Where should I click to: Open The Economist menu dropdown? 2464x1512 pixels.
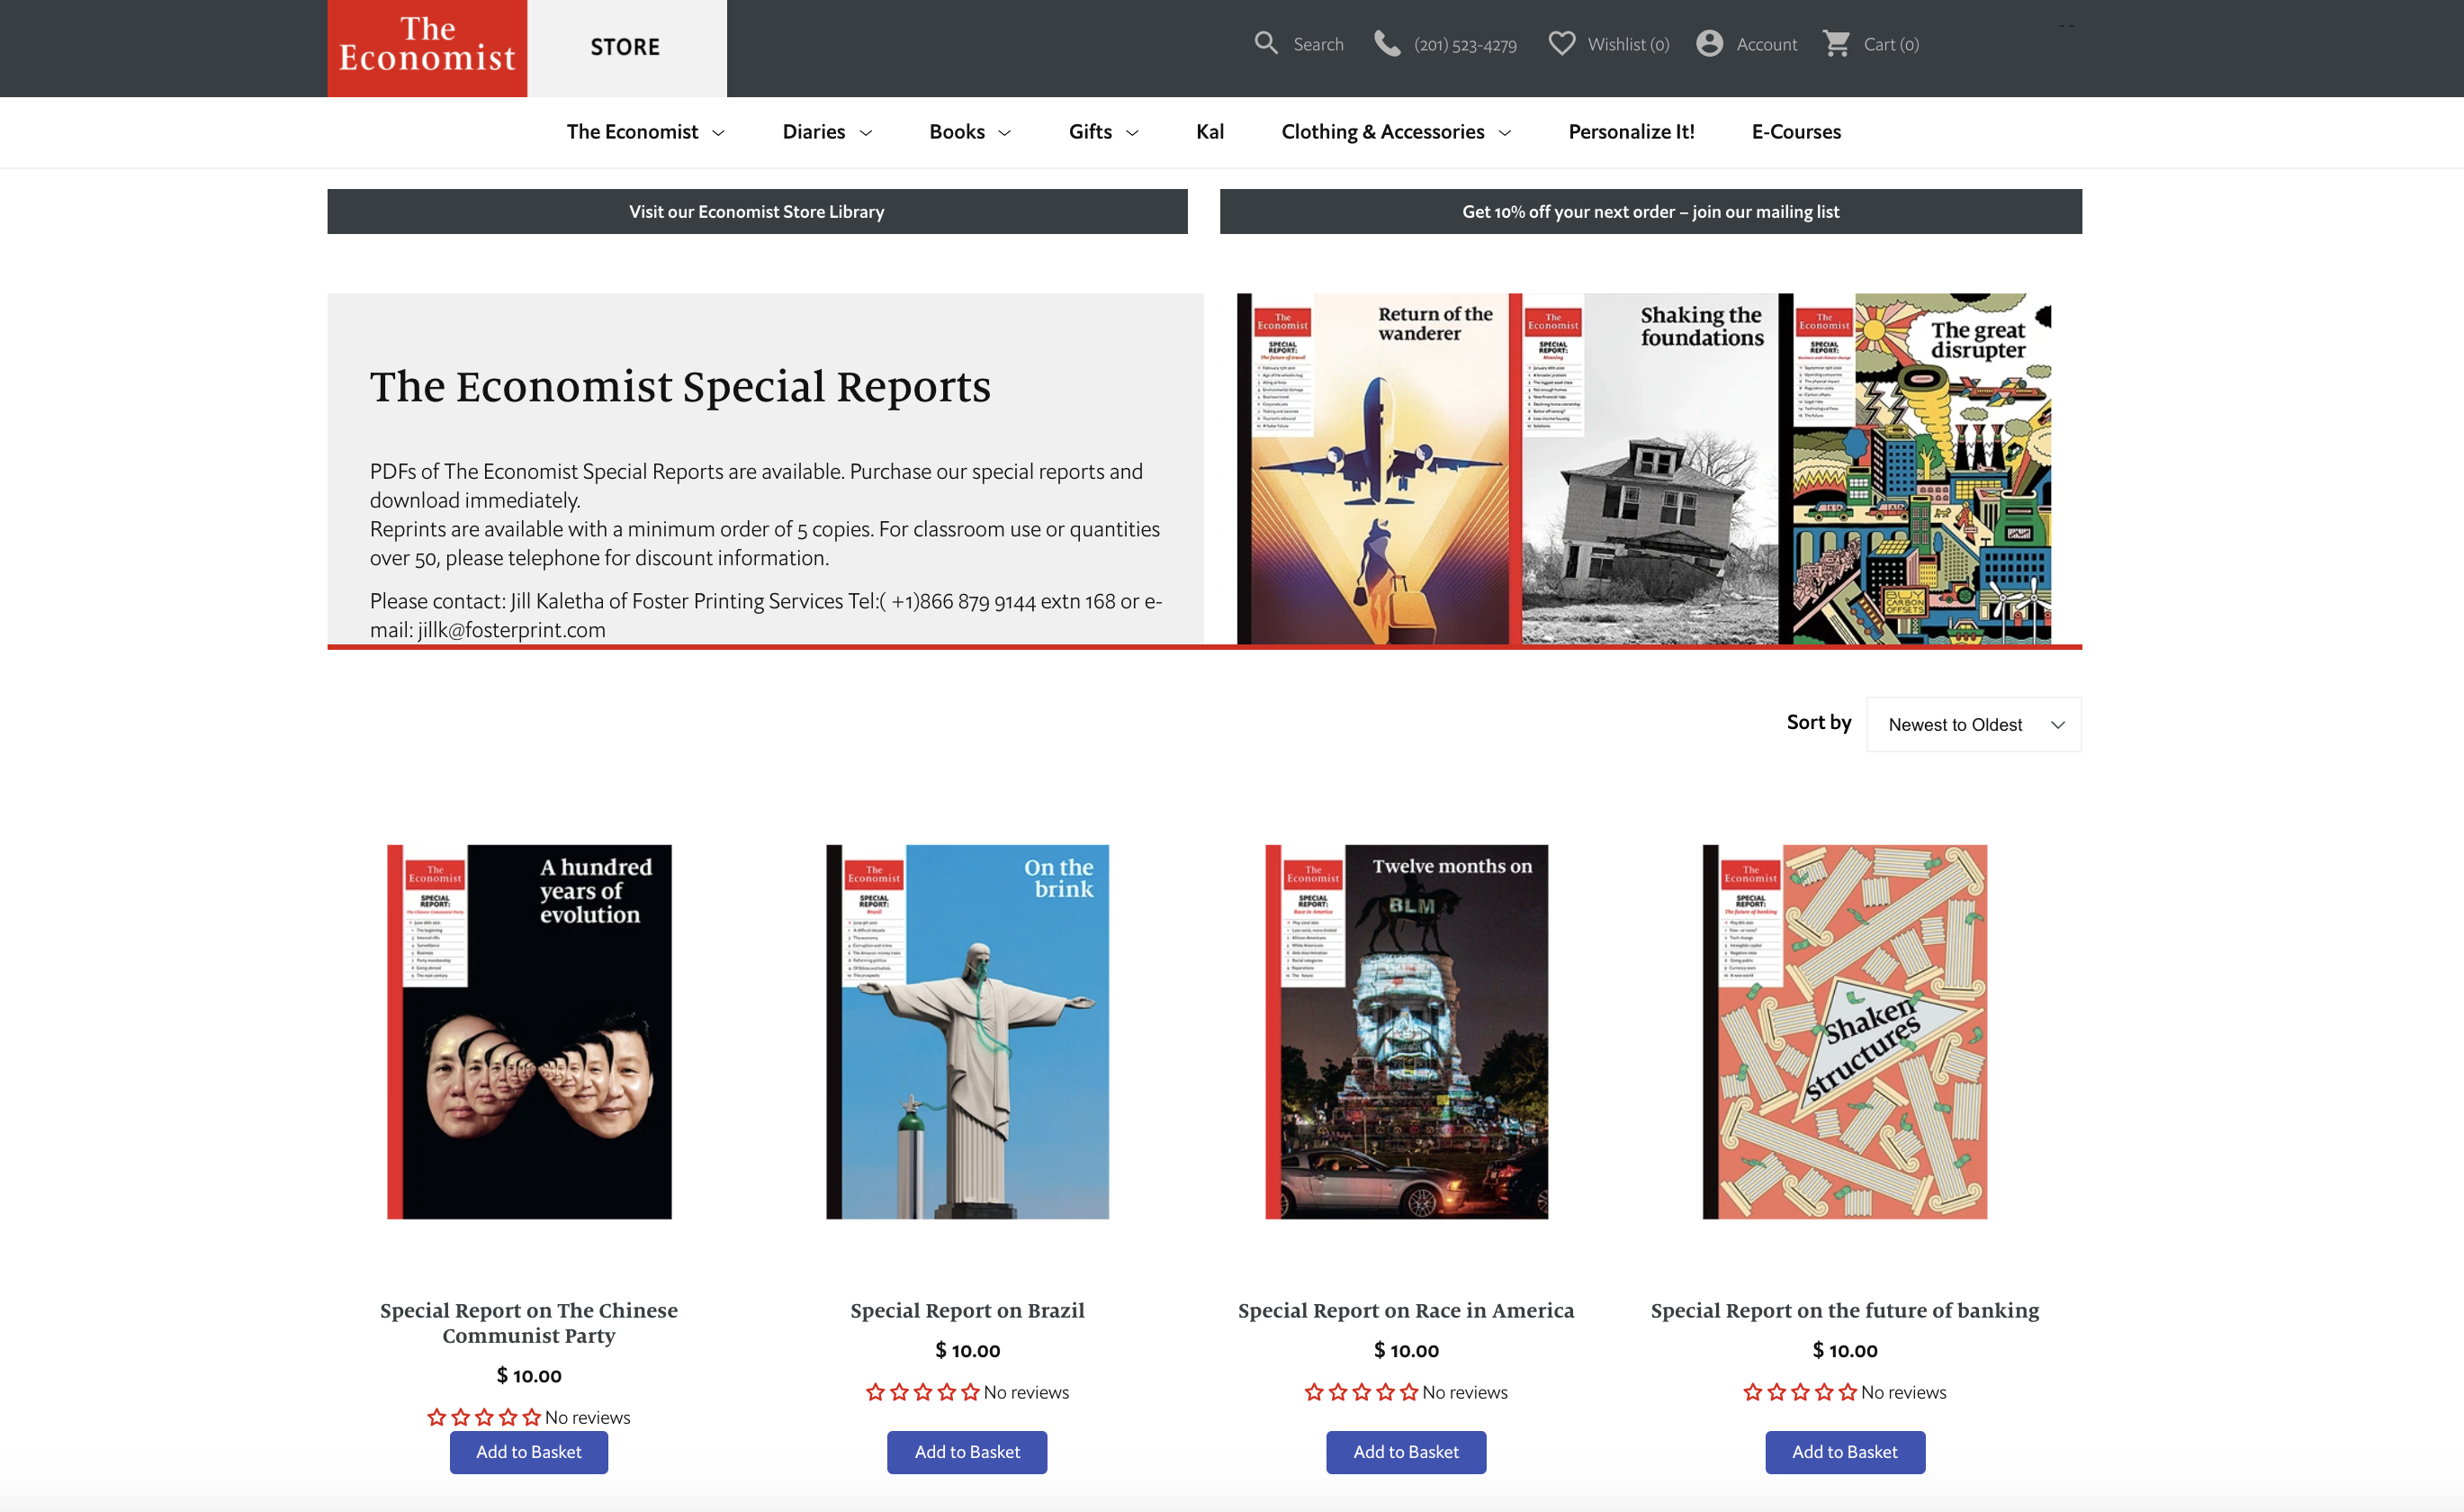click(x=645, y=132)
